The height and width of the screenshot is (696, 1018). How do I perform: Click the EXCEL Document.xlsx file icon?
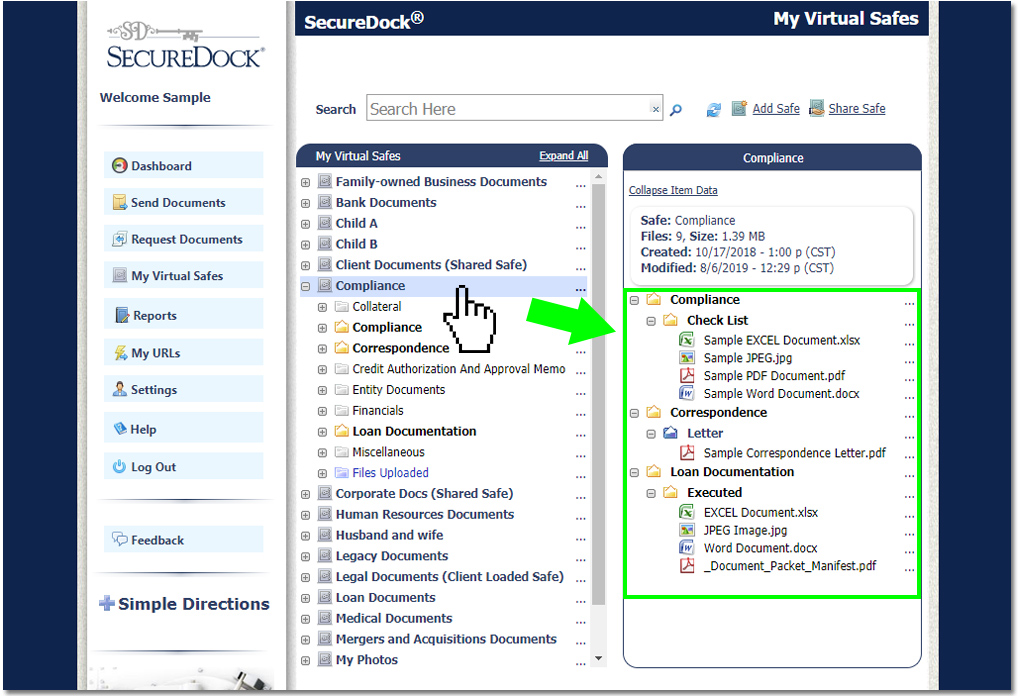[687, 512]
